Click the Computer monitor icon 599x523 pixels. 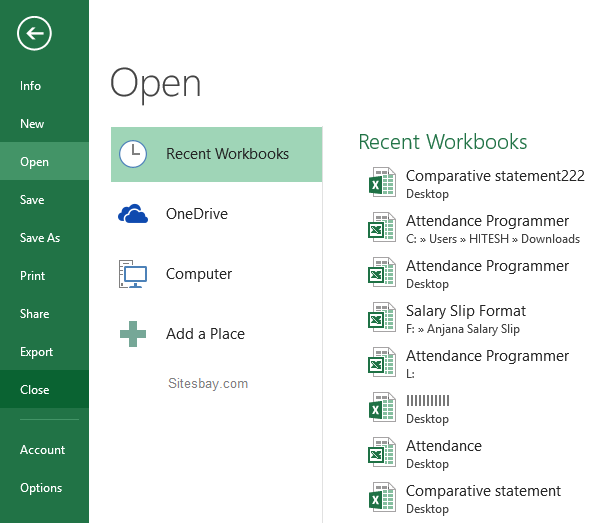tap(133, 274)
